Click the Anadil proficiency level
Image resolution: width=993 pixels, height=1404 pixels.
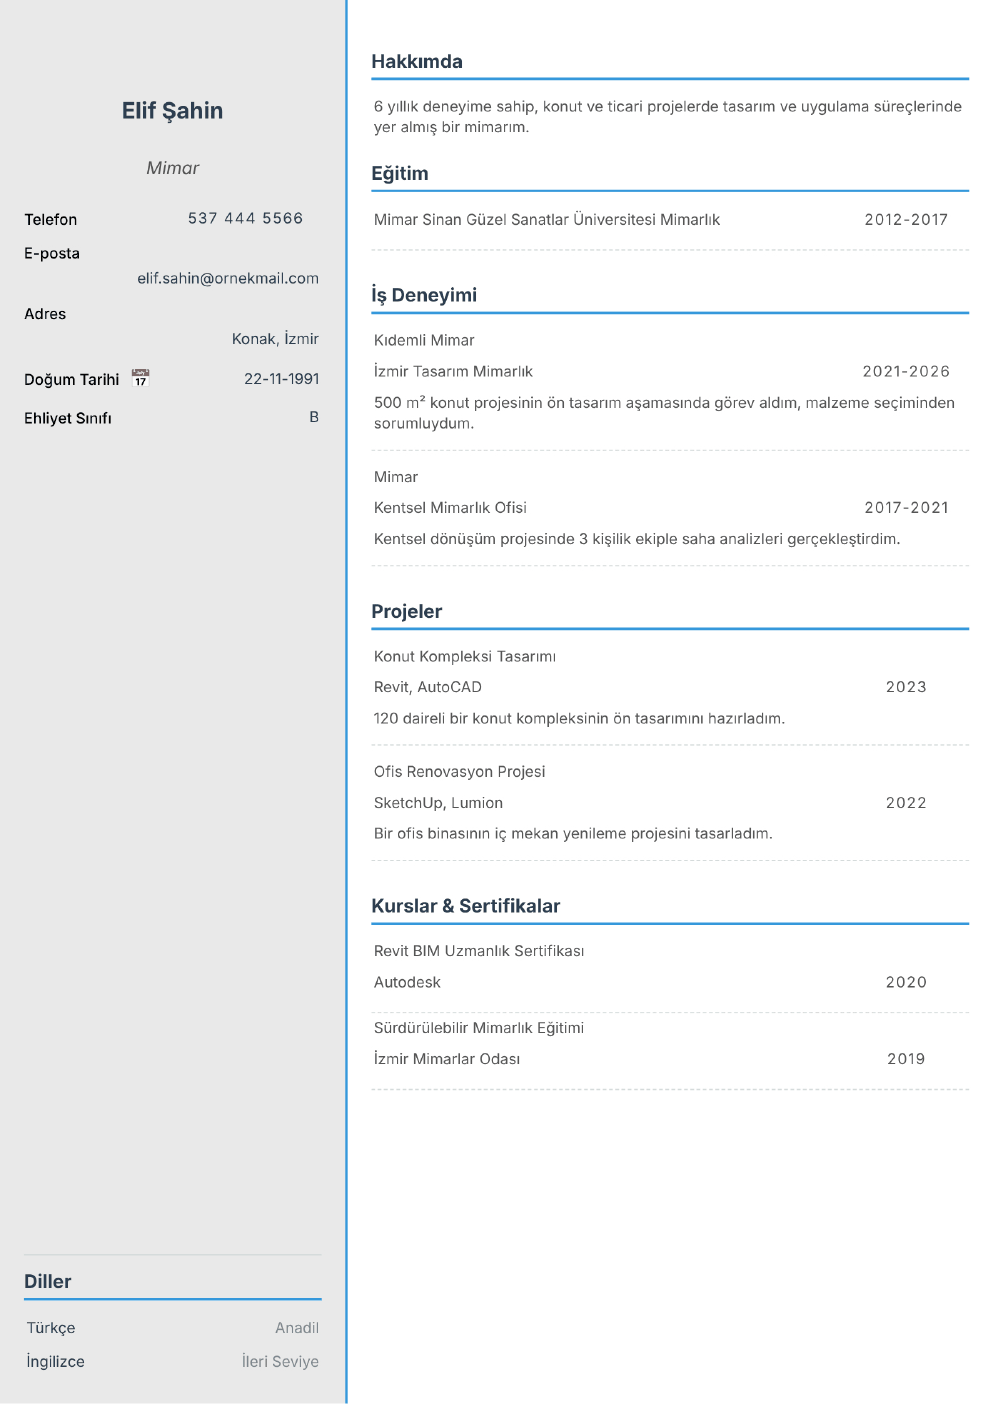click(297, 1328)
